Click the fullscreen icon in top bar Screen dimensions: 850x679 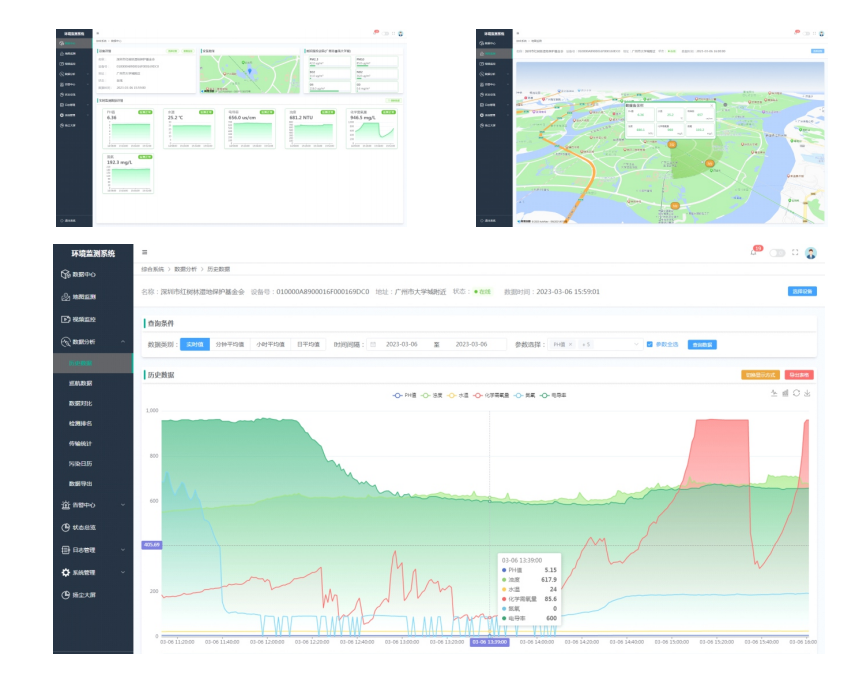coord(795,253)
